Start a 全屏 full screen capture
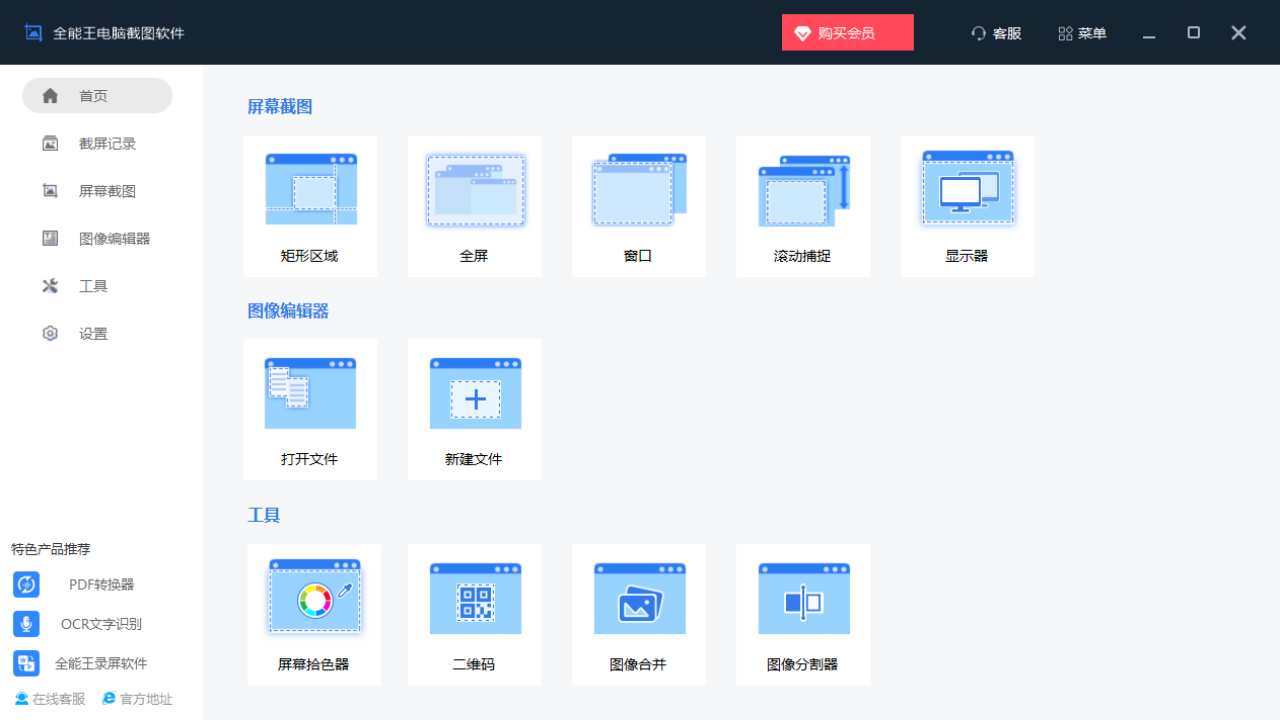 (x=474, y=190)
